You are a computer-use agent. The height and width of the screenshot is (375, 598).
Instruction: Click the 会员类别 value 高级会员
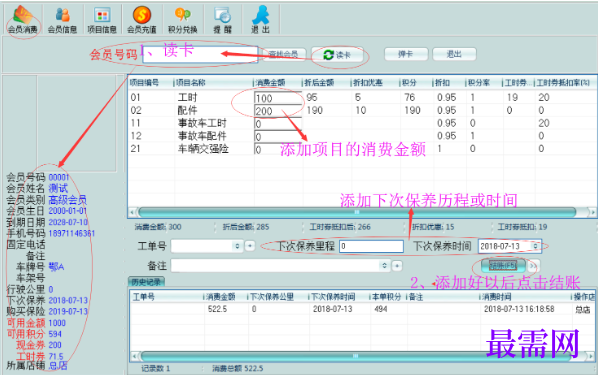[68, 200]
